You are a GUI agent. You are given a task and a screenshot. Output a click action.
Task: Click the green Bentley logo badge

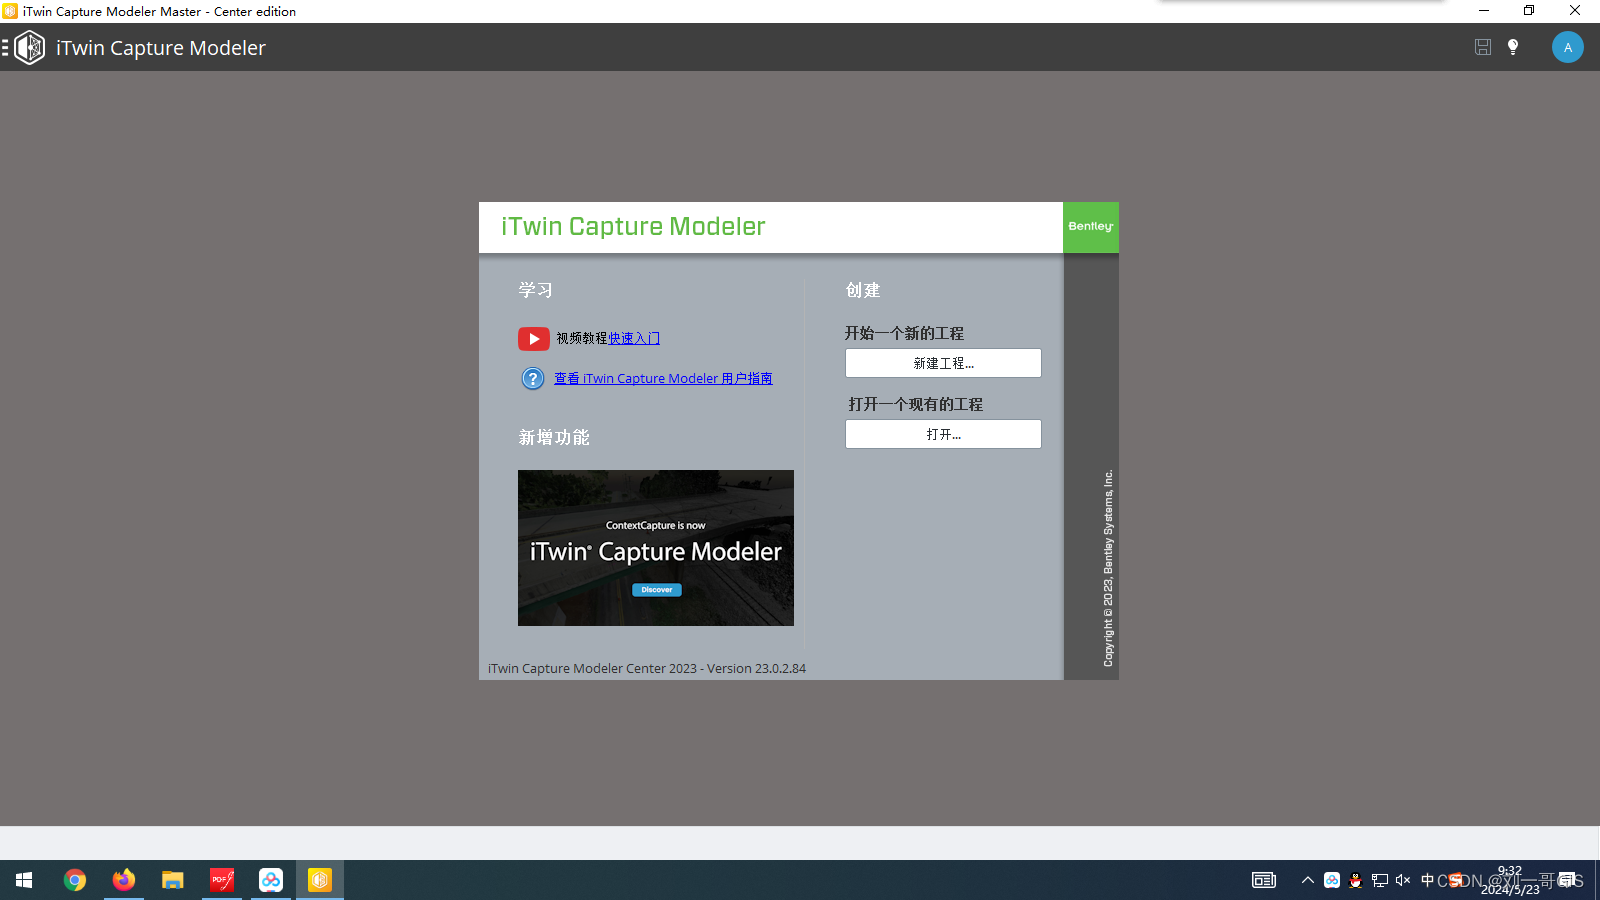(1090, 227)
